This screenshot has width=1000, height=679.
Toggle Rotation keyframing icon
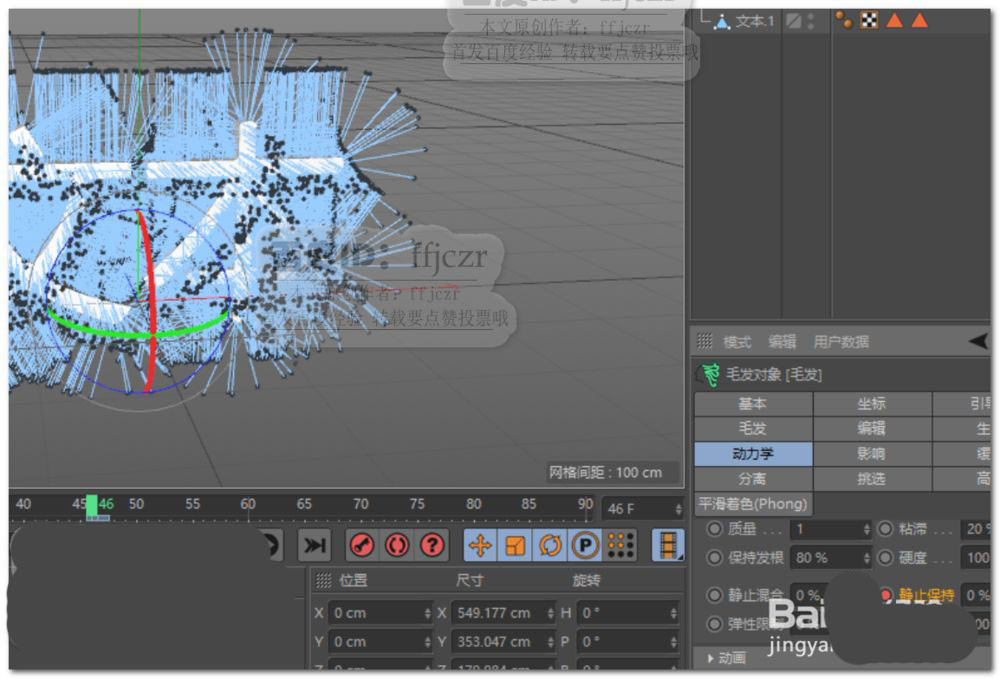(x=550, y=546)
